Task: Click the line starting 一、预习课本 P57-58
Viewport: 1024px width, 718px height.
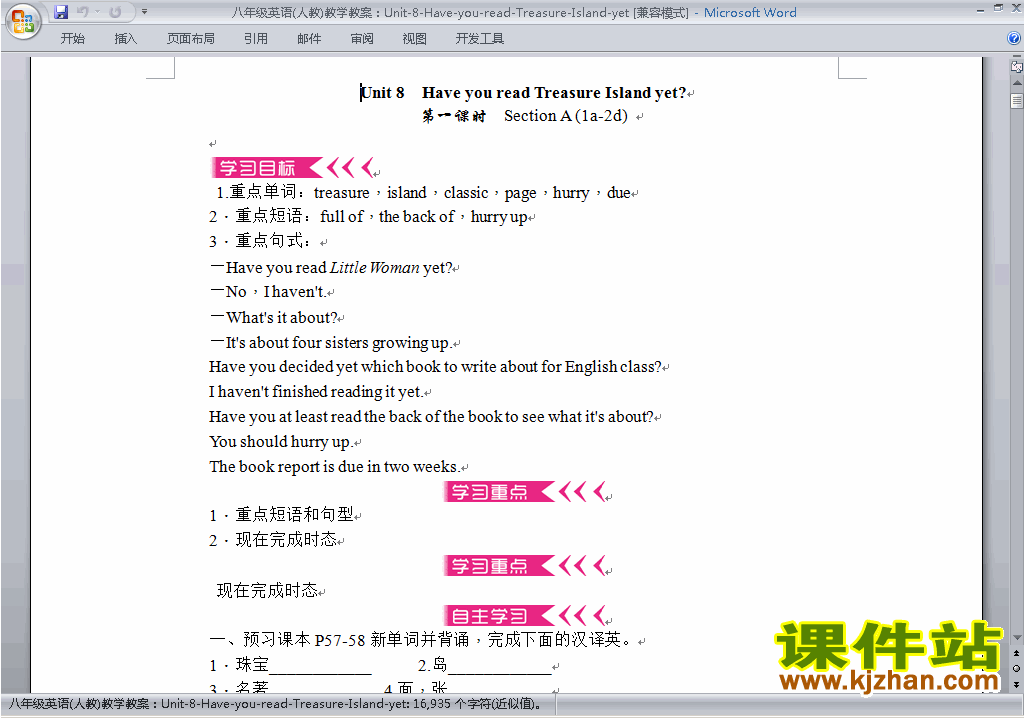Action: 422,640
